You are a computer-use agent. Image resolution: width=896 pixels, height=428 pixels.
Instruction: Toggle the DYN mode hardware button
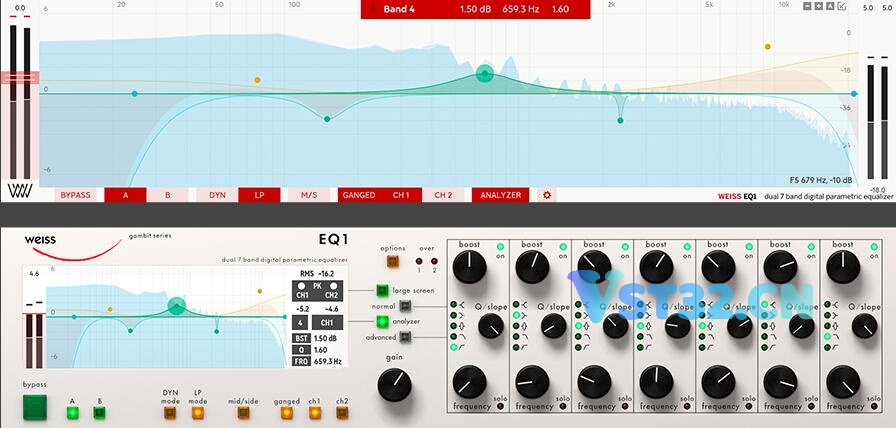[170, 413]
